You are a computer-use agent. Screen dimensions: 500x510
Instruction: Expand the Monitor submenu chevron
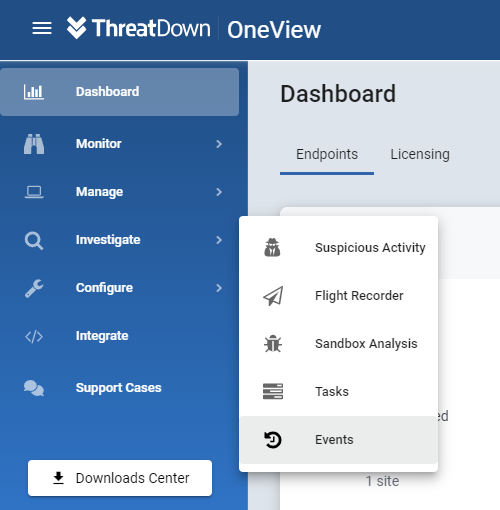click(219, 144)
